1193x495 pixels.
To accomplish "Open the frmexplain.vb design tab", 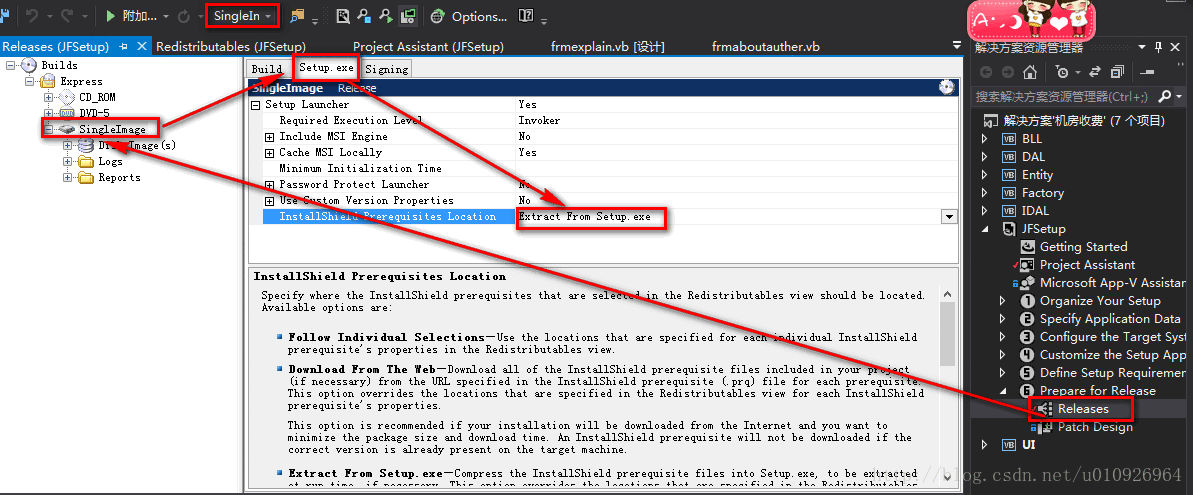I will click(x=608, y=46).
